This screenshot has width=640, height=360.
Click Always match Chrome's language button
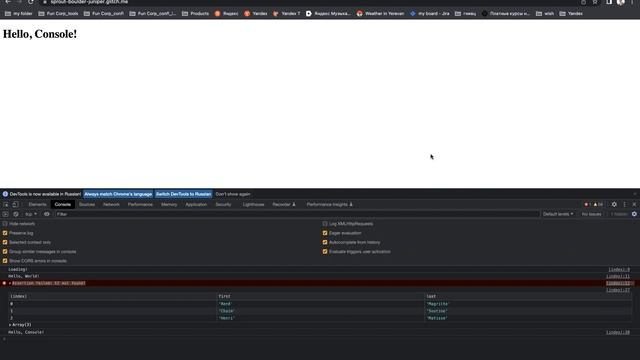tap(118, 194)
